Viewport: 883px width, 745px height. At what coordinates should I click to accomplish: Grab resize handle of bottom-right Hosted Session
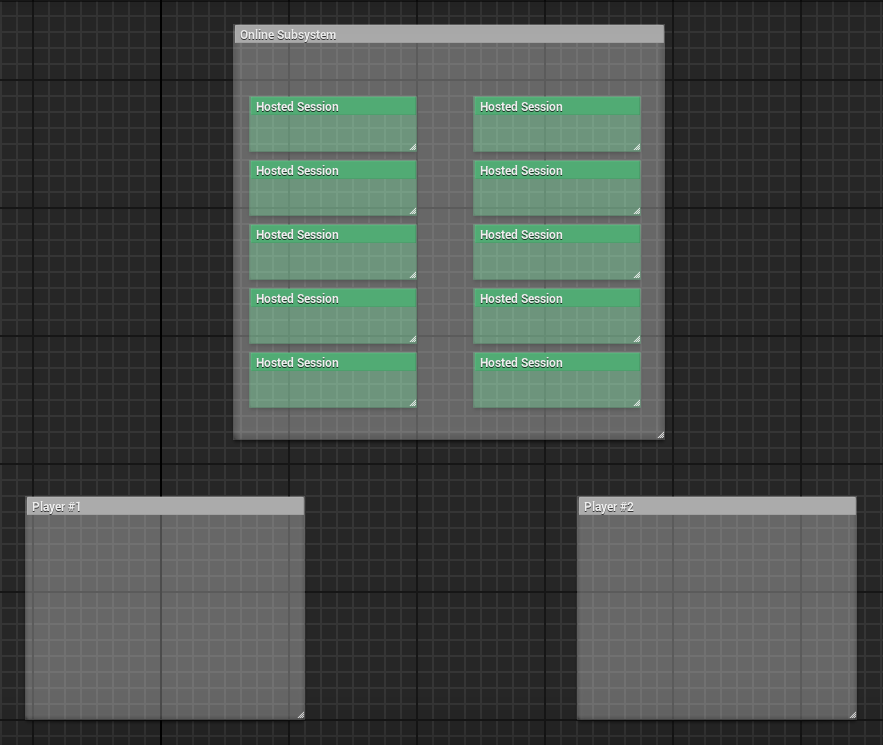637,403
